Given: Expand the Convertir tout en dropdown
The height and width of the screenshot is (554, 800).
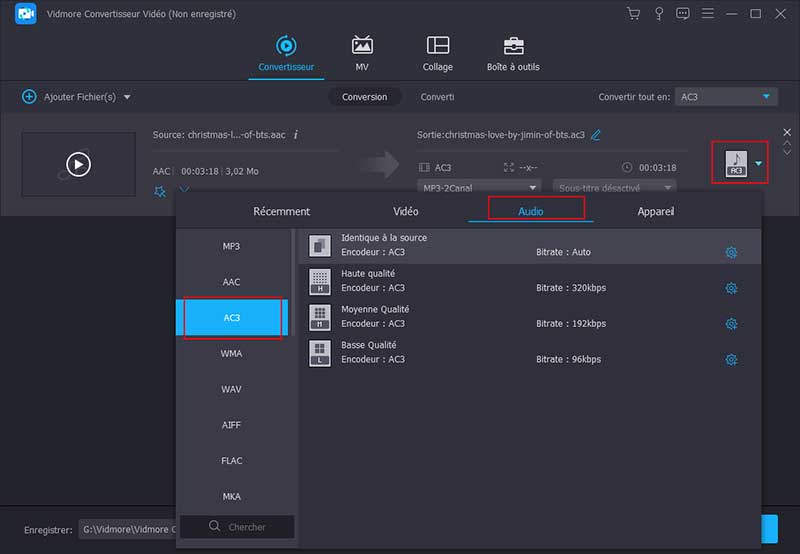Looking at the screenshot, I should pyautogui.click(x=726, y=97).
